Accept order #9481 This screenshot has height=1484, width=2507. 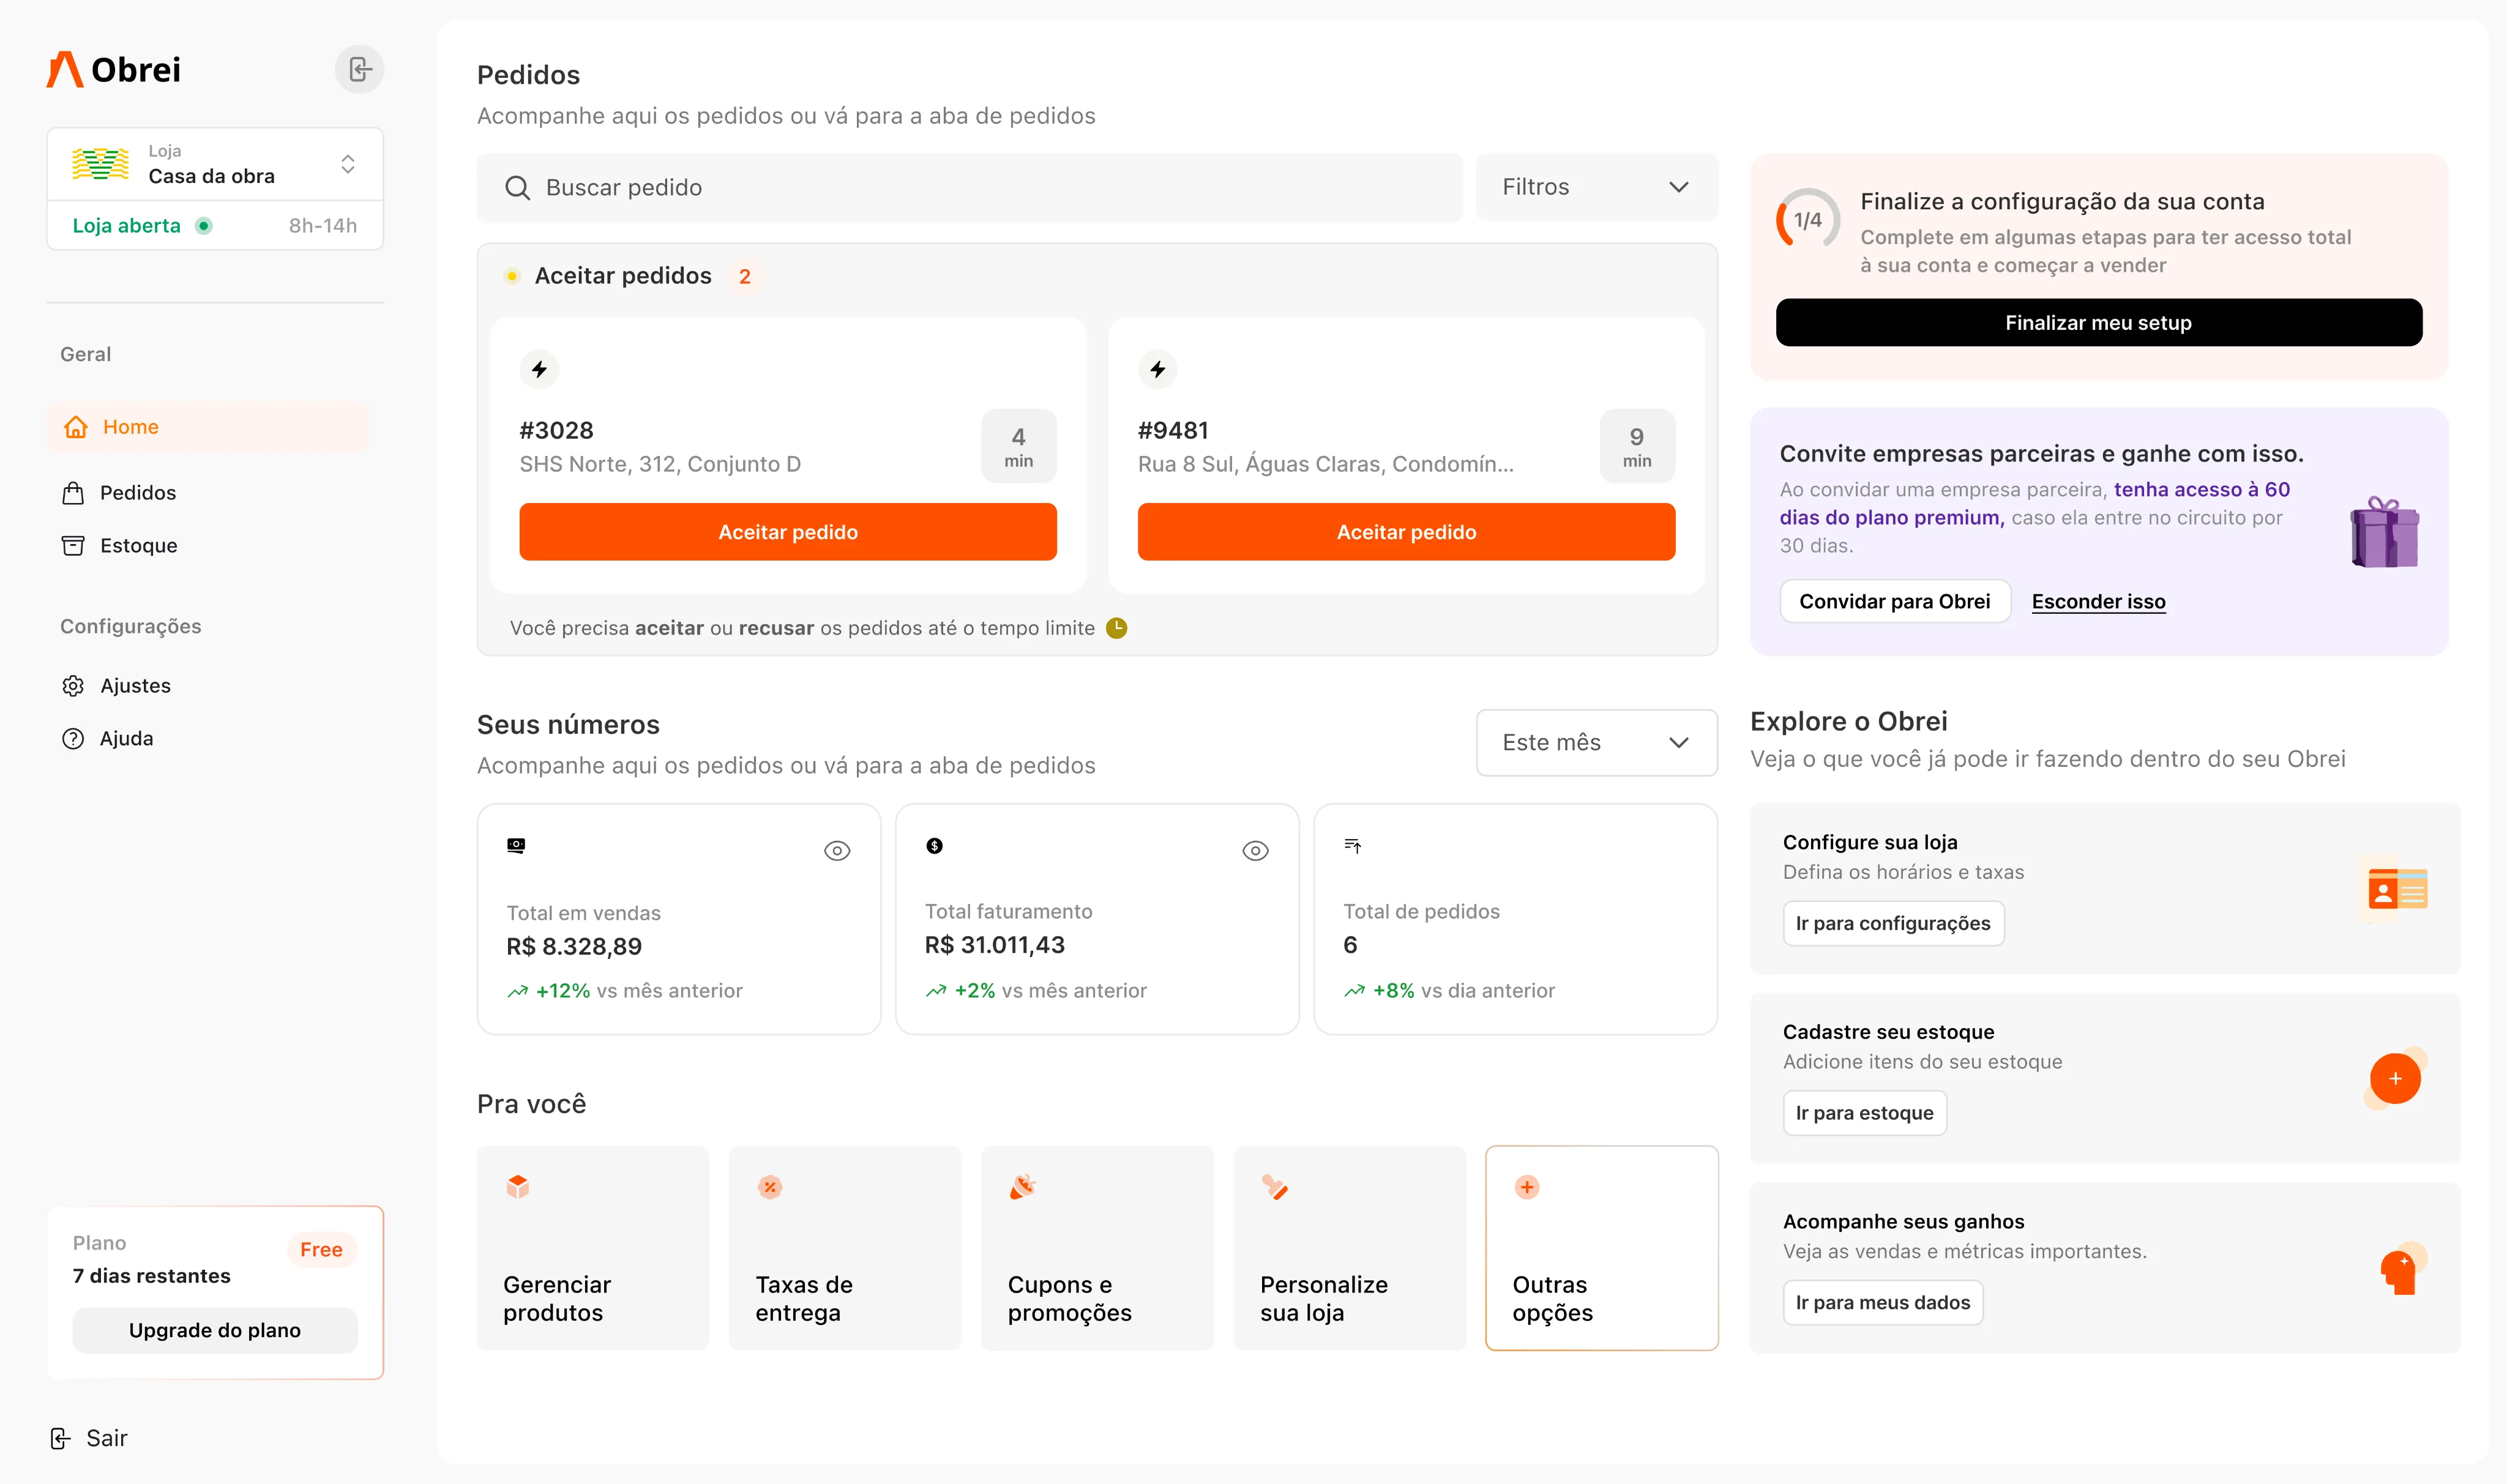[x=1405, y=532]
